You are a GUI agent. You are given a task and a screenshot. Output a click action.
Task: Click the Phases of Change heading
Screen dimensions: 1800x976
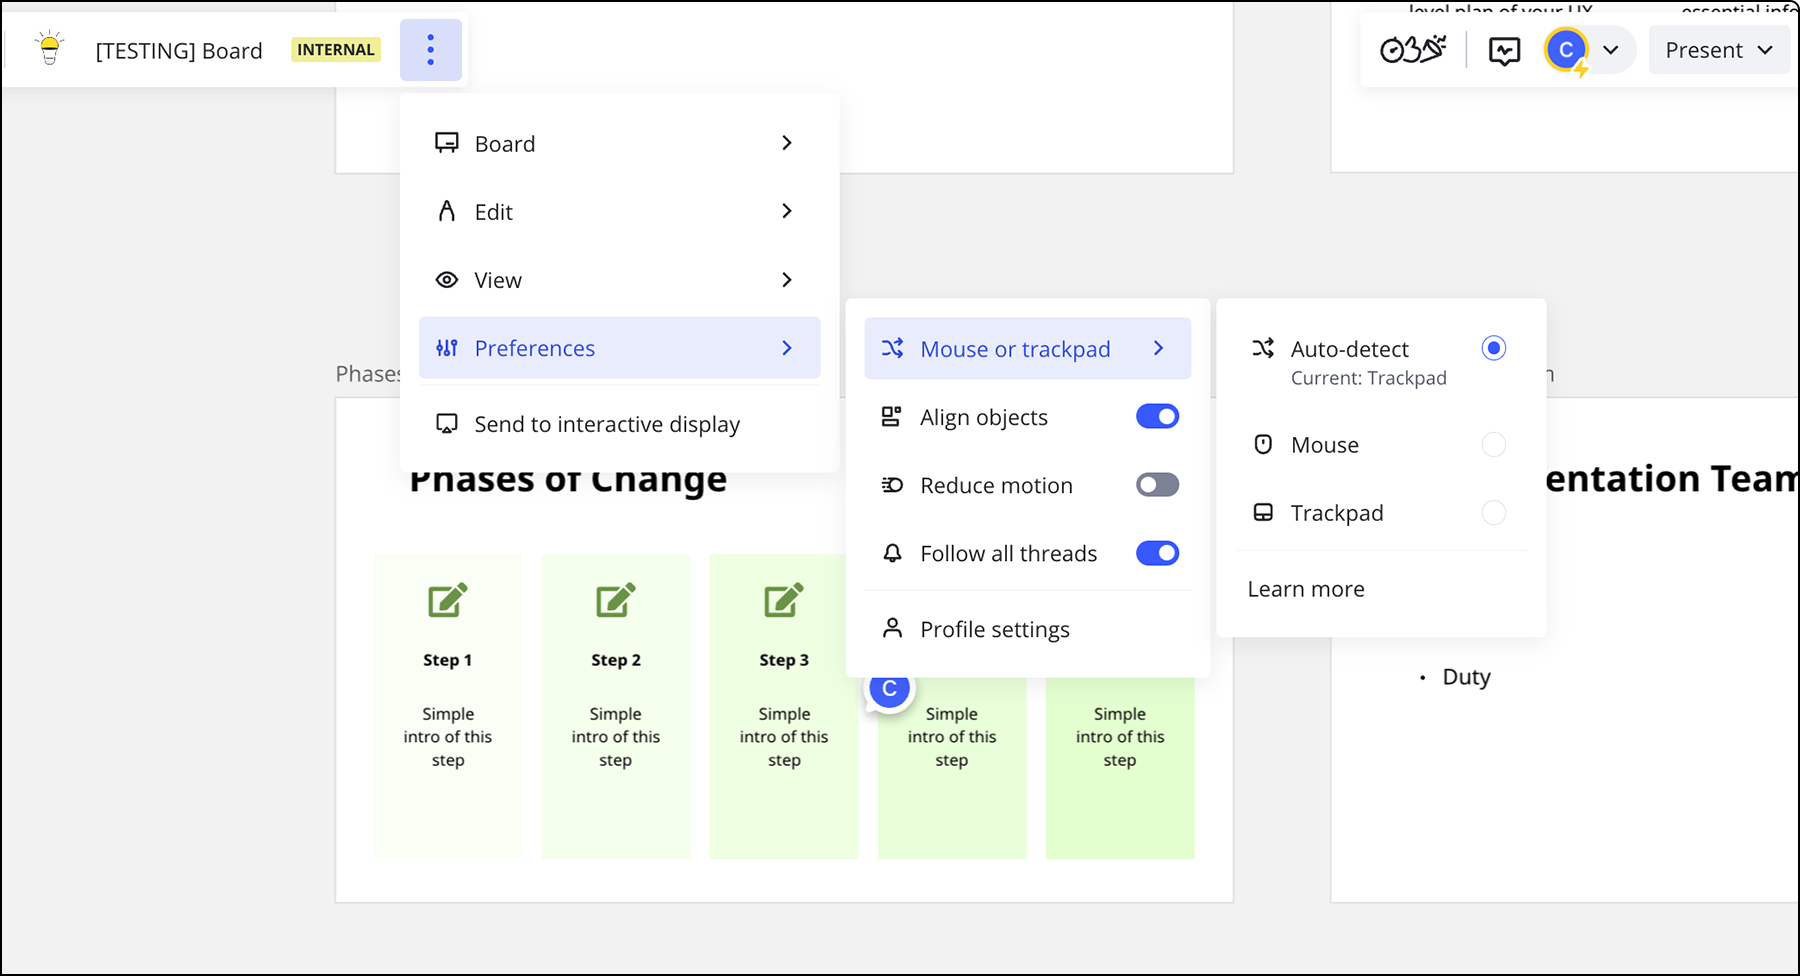[568, 481]
